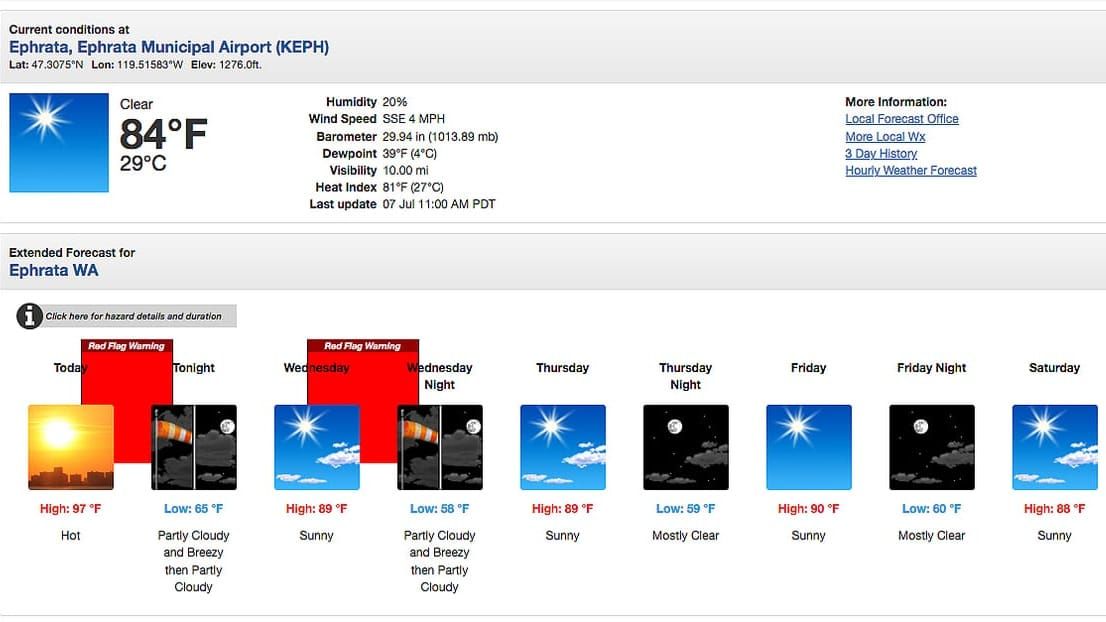The height and width of the screenshot is (622, 1106).
Task: Click the Elev: 1276.0ft. text
Action: pyautogui.click(x=226, y=65)
